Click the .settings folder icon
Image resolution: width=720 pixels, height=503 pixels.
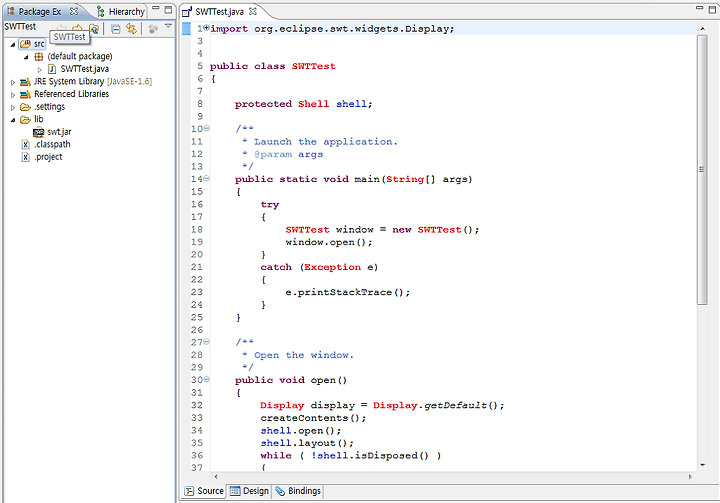[x=26, y=107]
